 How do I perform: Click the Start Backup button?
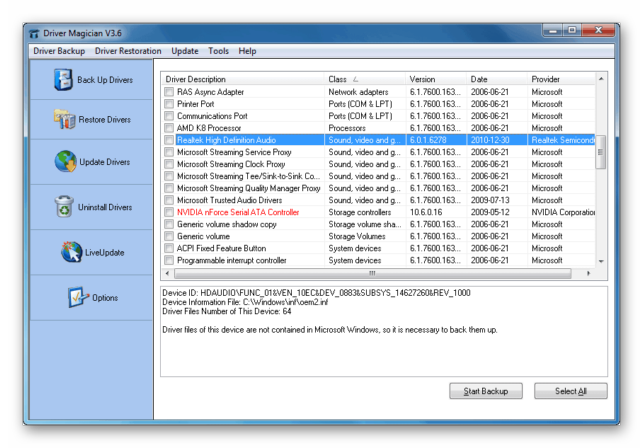point(486,391)
